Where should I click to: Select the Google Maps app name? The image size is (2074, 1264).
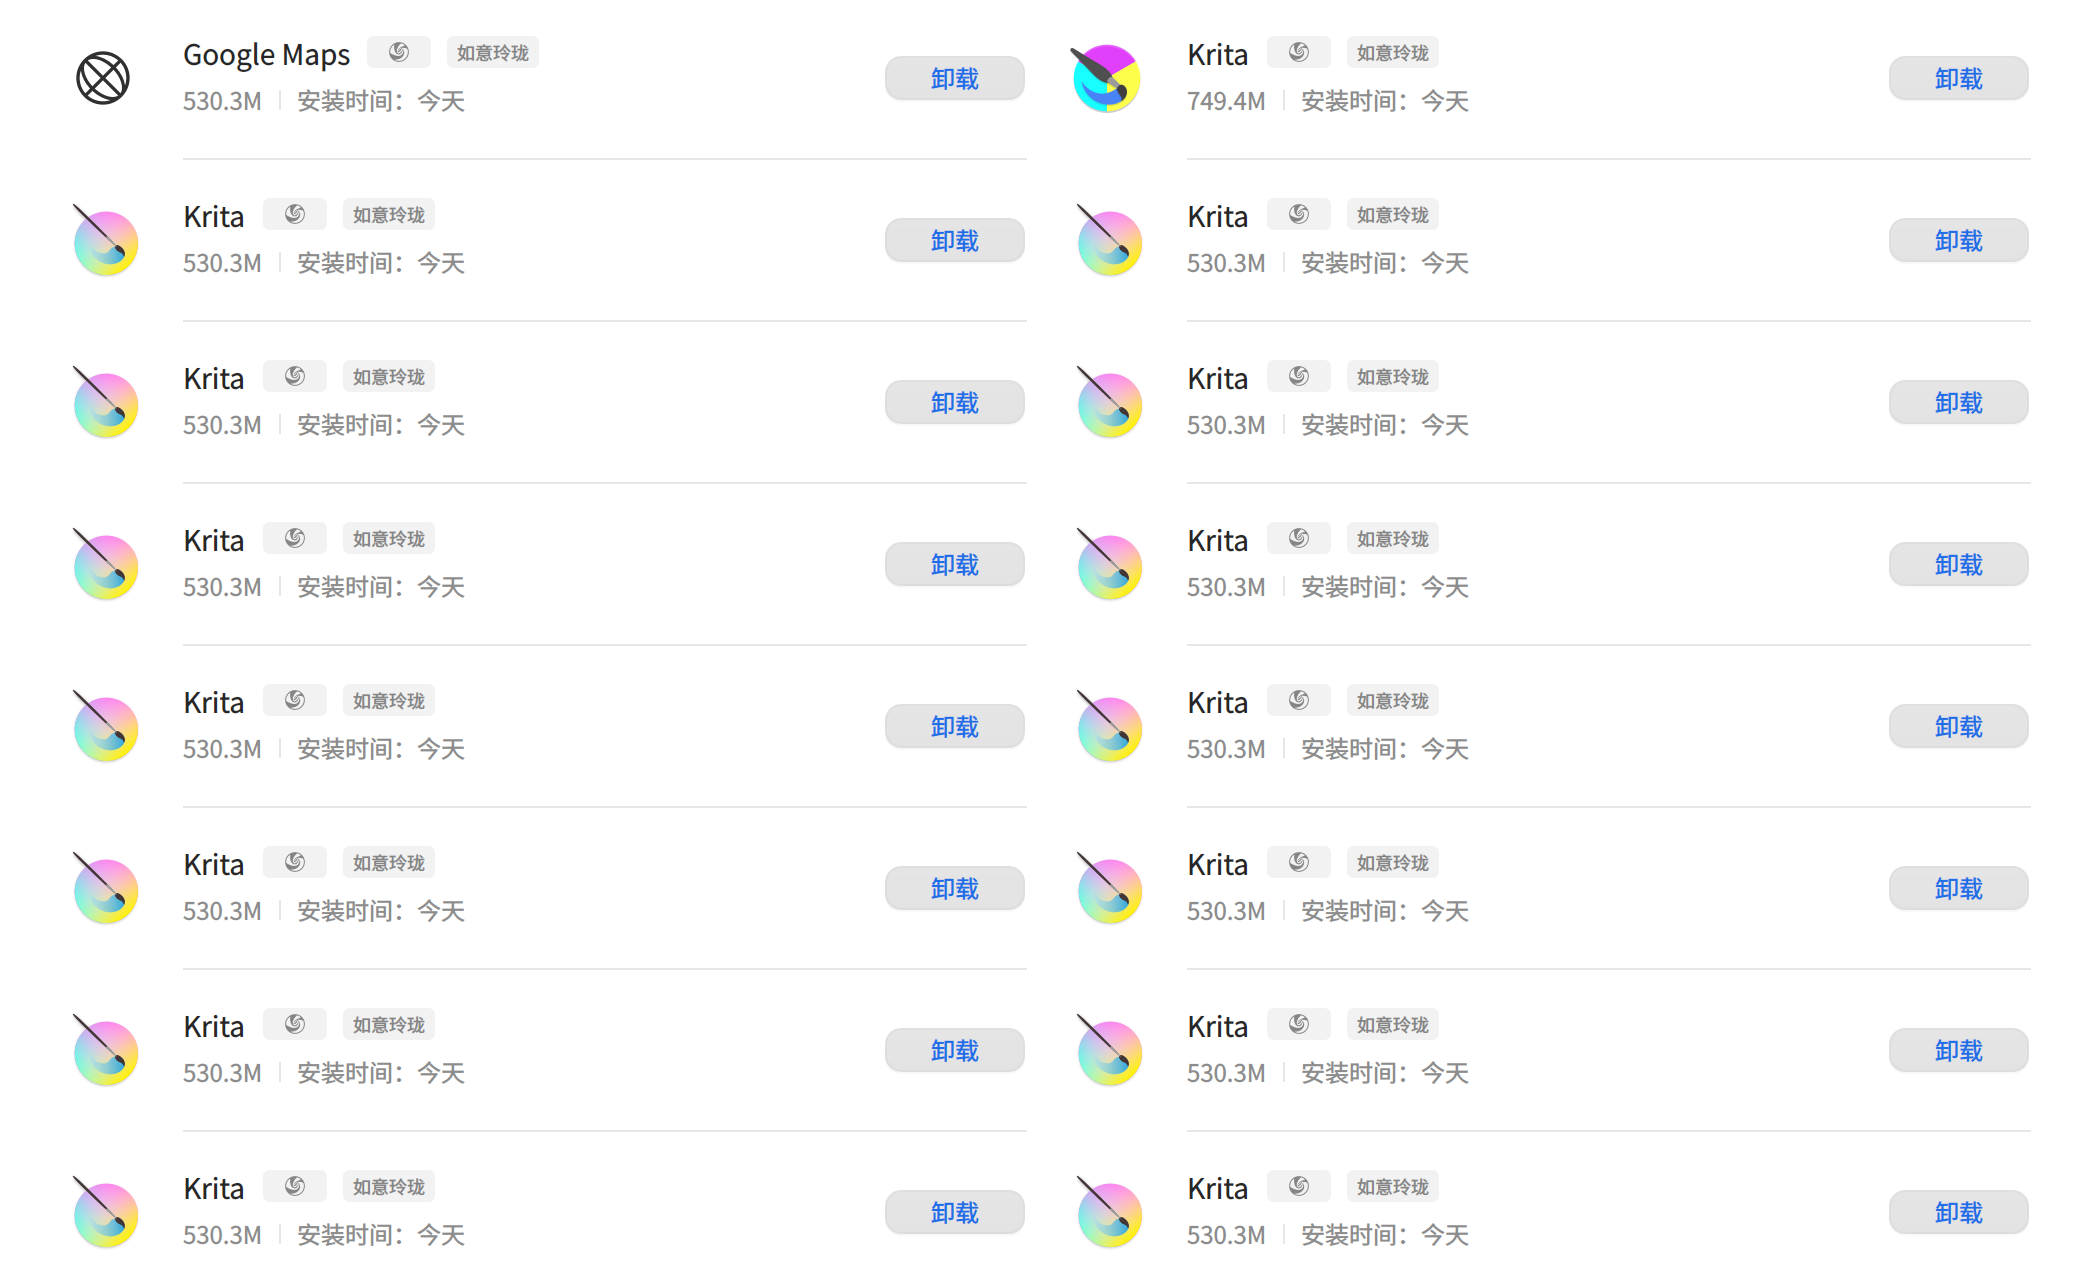click(x=266, y=54)
